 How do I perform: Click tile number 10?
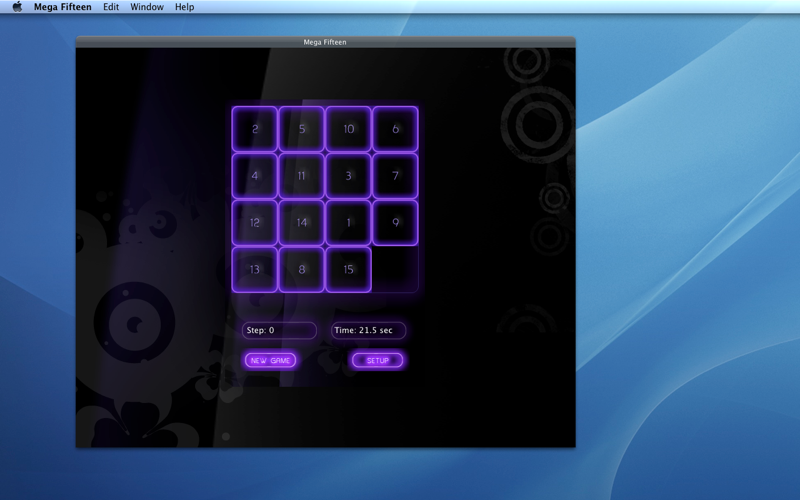pos(348,129)
